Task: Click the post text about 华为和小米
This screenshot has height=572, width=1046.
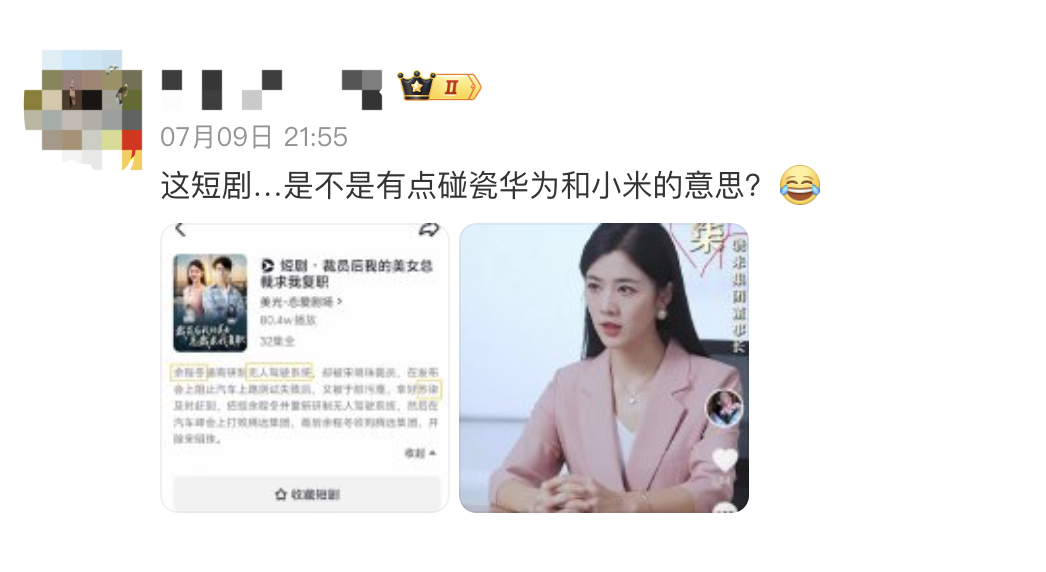Action: [460, 186]
